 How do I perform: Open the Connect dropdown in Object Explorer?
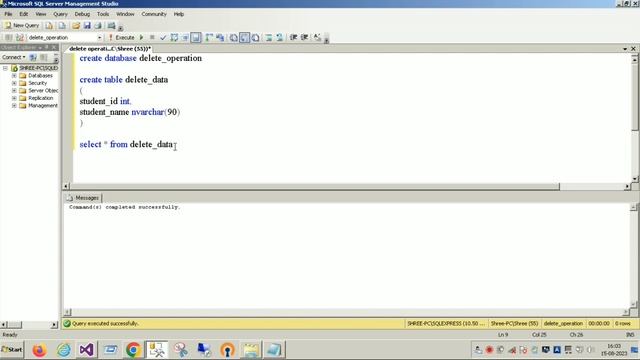(13, 57)
